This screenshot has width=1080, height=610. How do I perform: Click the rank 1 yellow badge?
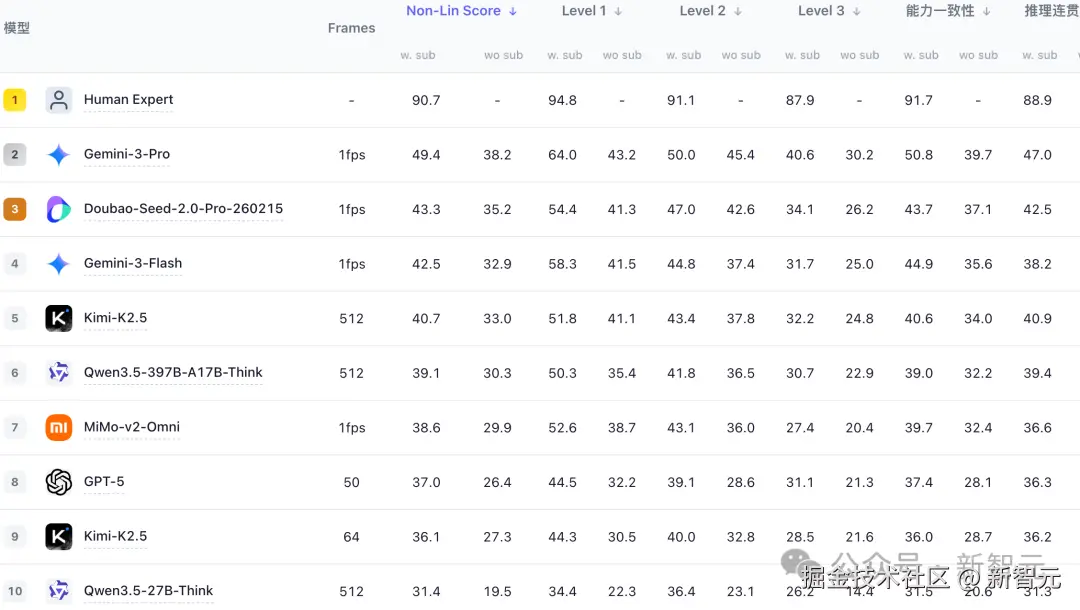point(14,100)
